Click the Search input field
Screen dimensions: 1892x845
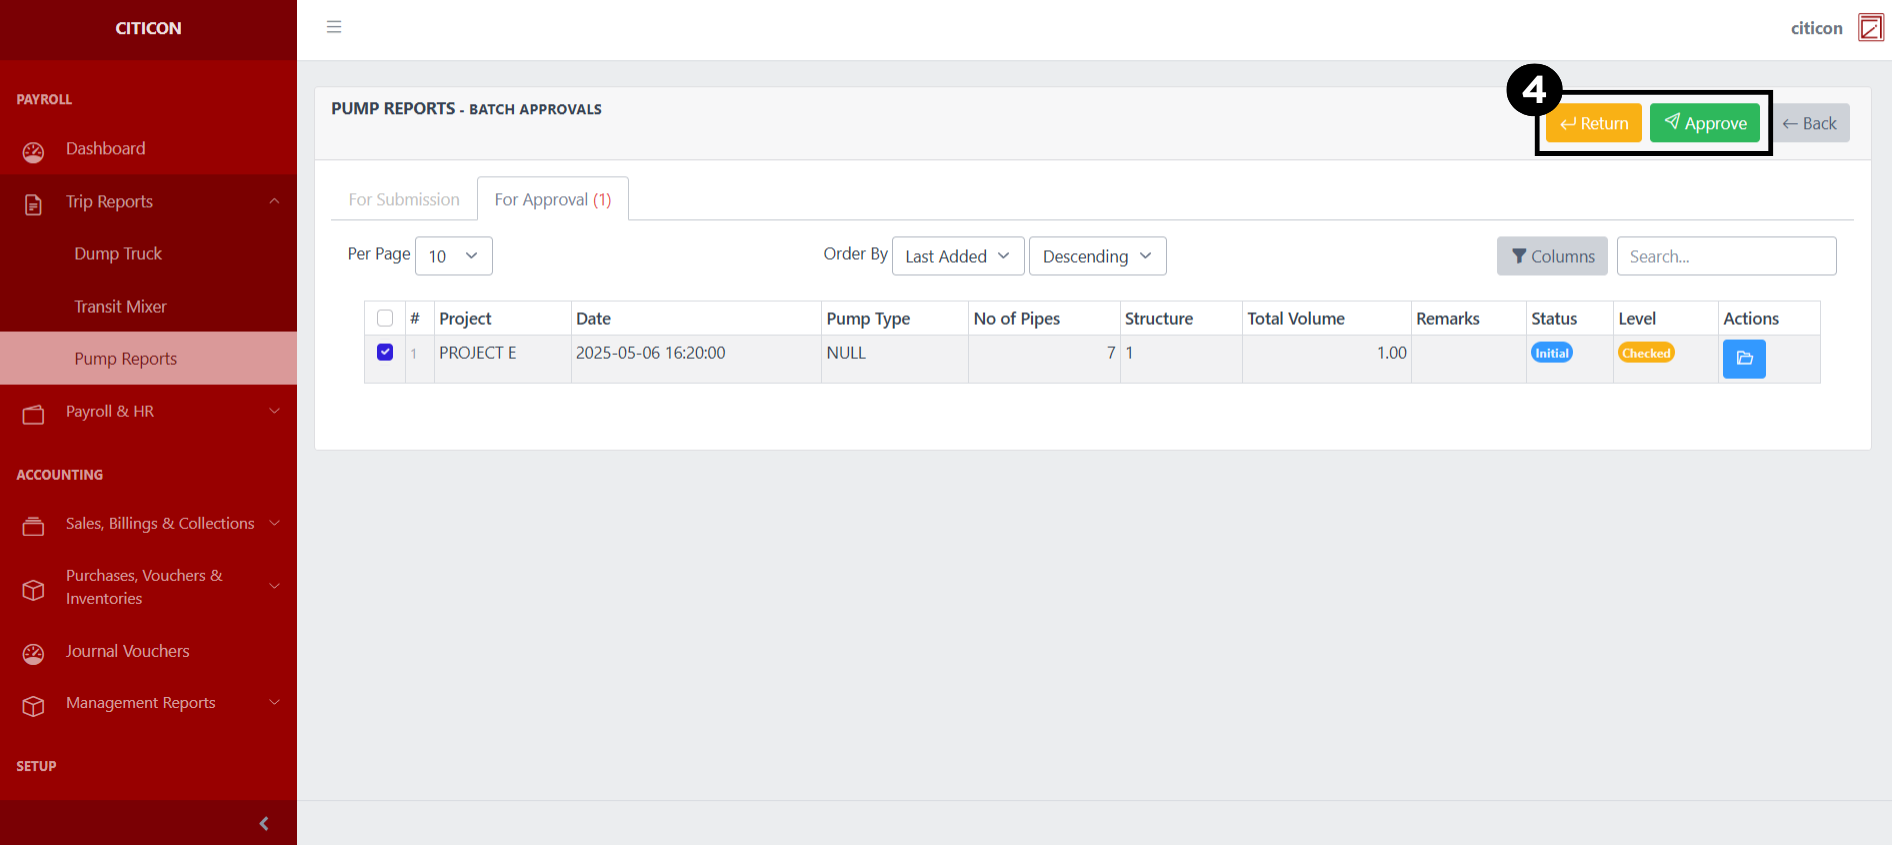click(1725, 256)
